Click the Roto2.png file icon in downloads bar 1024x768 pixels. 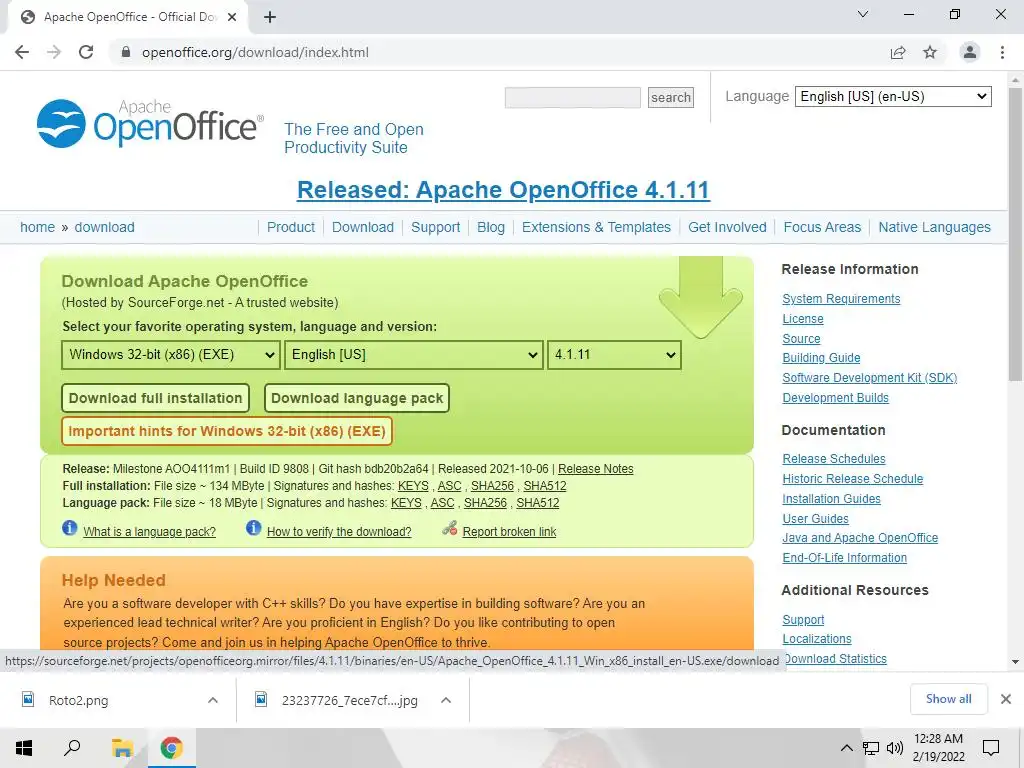(x=28, y=699)
